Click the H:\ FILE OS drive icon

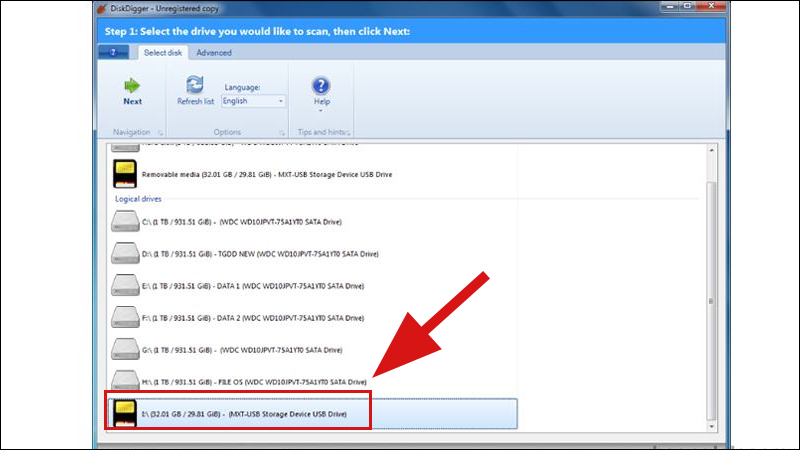(125, 380)
